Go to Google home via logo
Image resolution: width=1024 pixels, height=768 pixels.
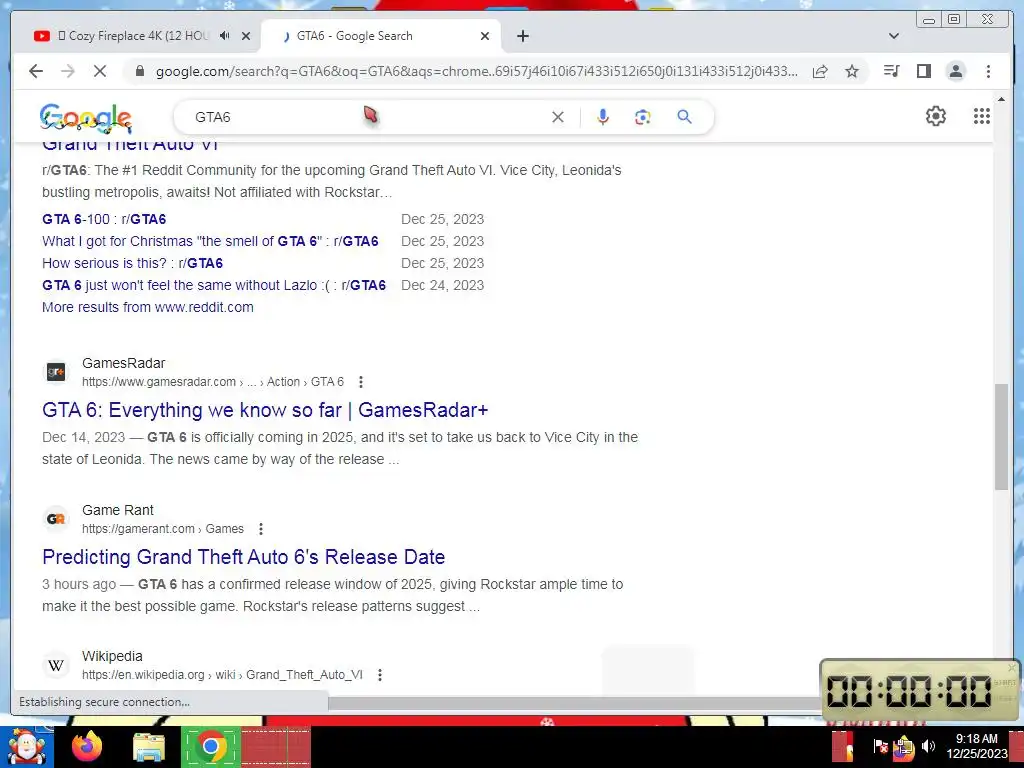coord(86,118)
